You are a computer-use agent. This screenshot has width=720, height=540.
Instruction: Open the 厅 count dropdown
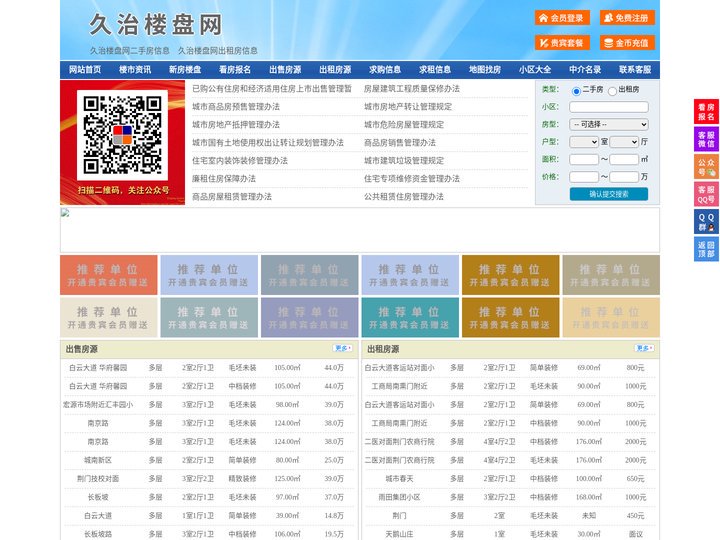click(624, 142)
